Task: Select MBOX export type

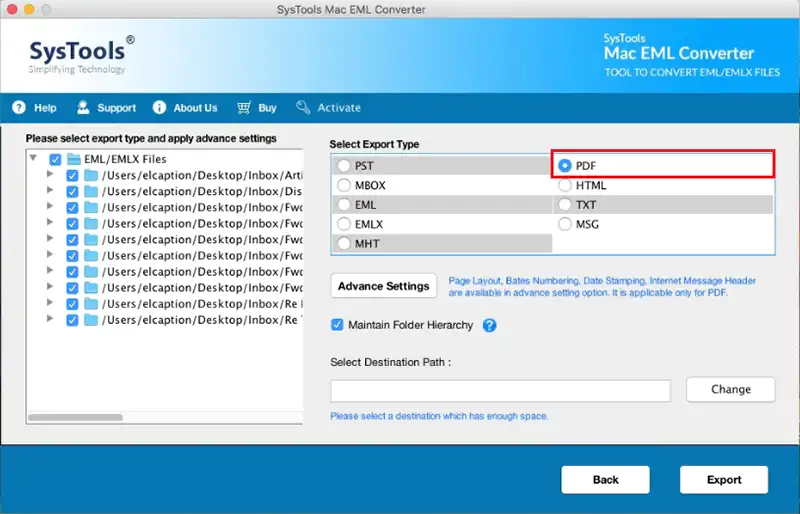Action: [x=344, y=185]
